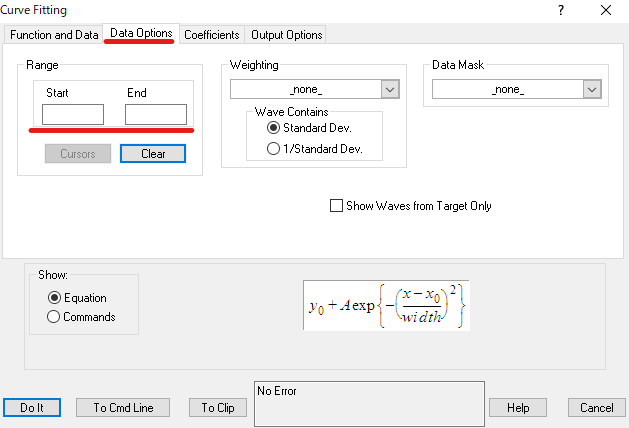Screen dimensions: 629x428
Task: Select the Equation radio under Show
Action: tap(54, 297)
